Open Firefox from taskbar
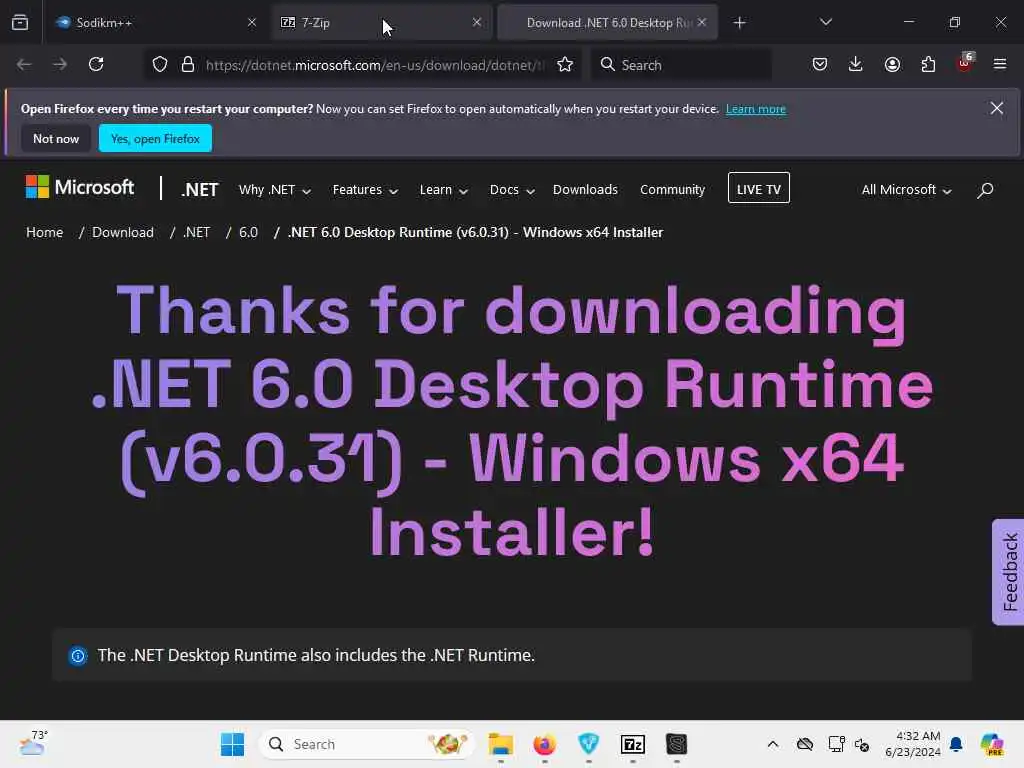The image size is (1024, 768). 545,744
